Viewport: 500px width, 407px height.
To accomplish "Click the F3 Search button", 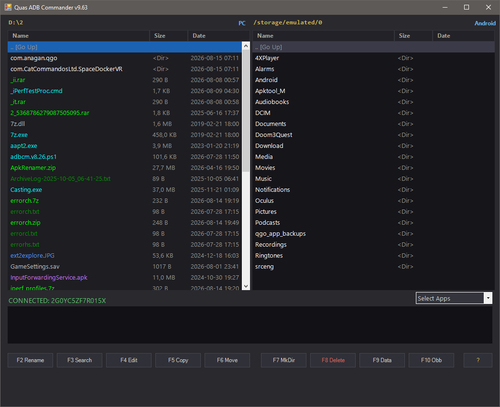I will pos(79,360).
